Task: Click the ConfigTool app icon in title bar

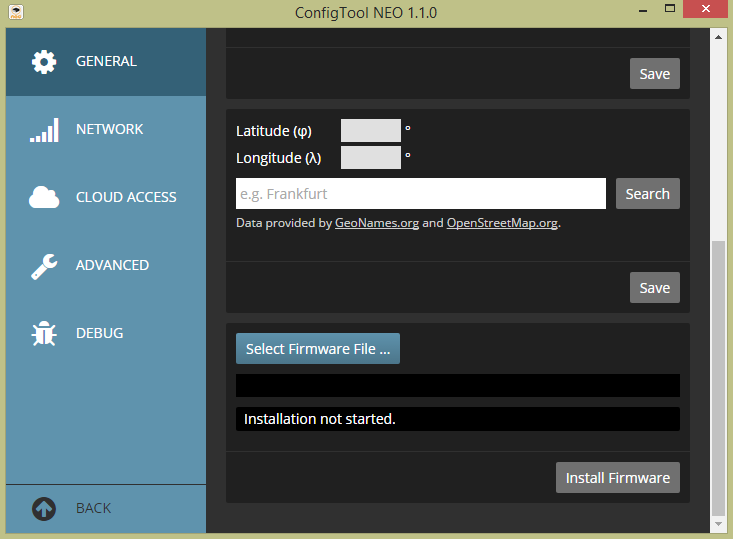Action: click(x=12, y=13)
